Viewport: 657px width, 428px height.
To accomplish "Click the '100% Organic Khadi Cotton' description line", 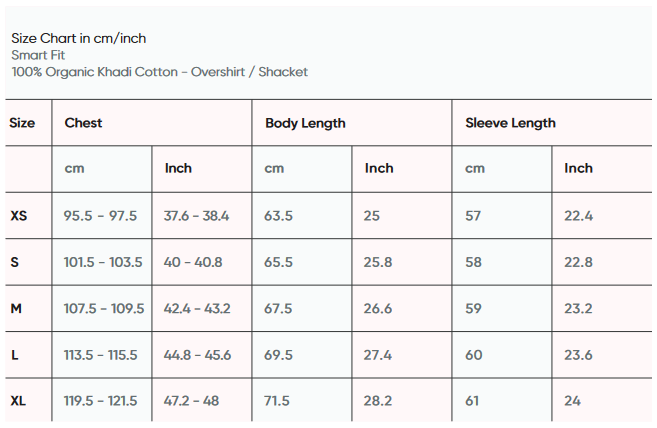I will point(159,72).
